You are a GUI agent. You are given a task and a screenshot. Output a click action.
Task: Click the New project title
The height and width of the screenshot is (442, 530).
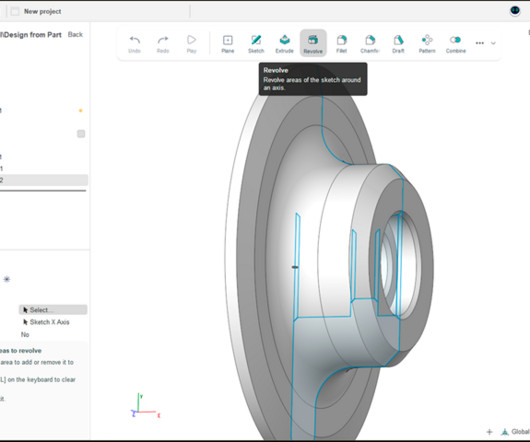(x=43, y=11)
